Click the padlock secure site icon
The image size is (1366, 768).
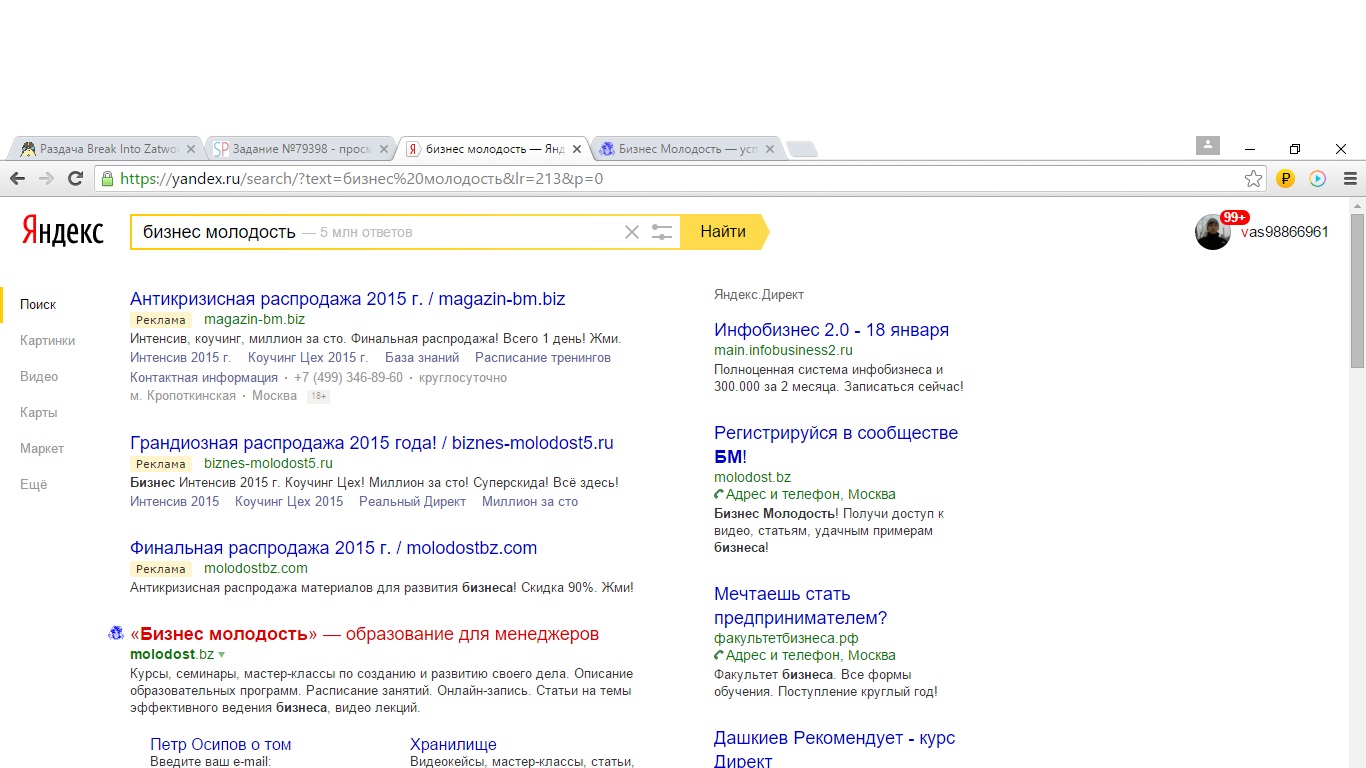pyautogui.click(x=107, y=179)
